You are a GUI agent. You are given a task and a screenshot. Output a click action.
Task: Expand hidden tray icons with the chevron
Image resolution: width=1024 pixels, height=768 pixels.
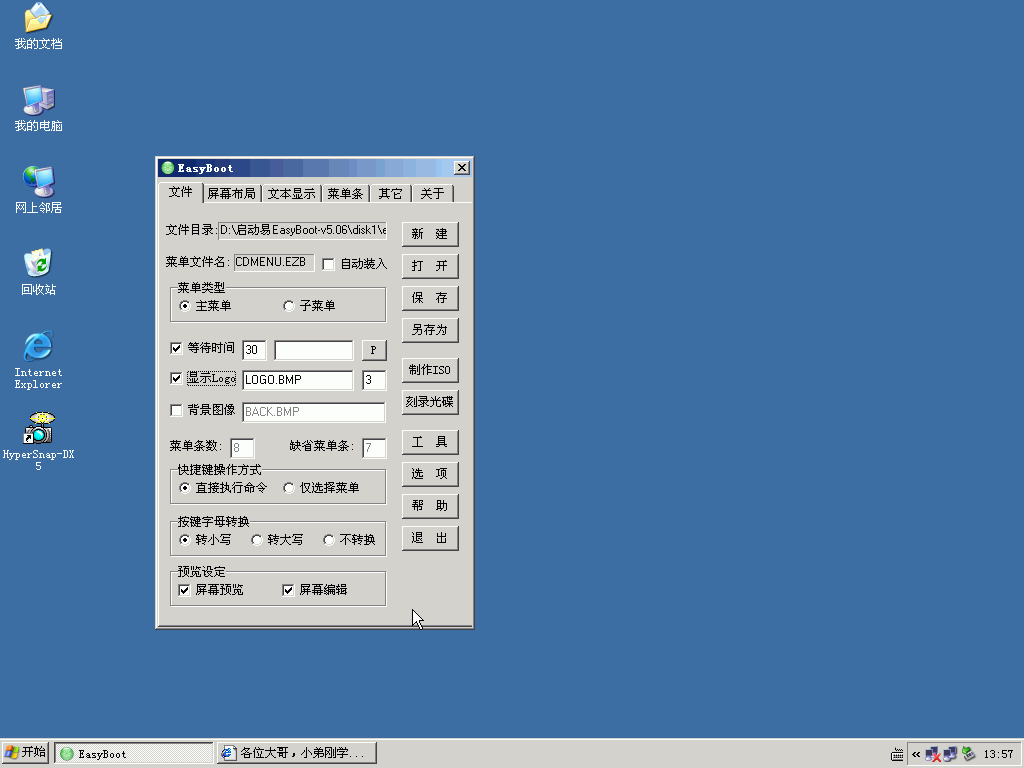click(916, 754)
